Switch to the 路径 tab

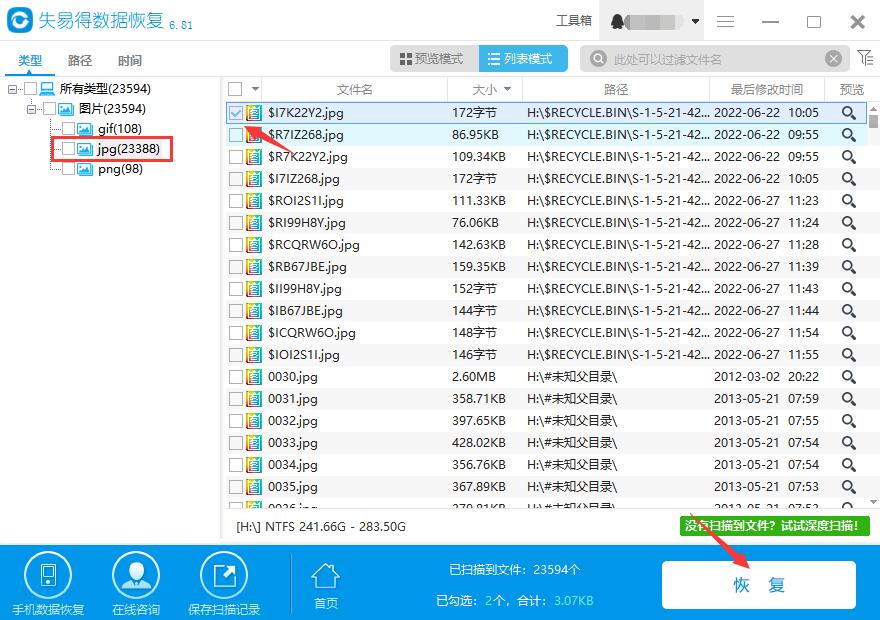[x=80, y=60]
